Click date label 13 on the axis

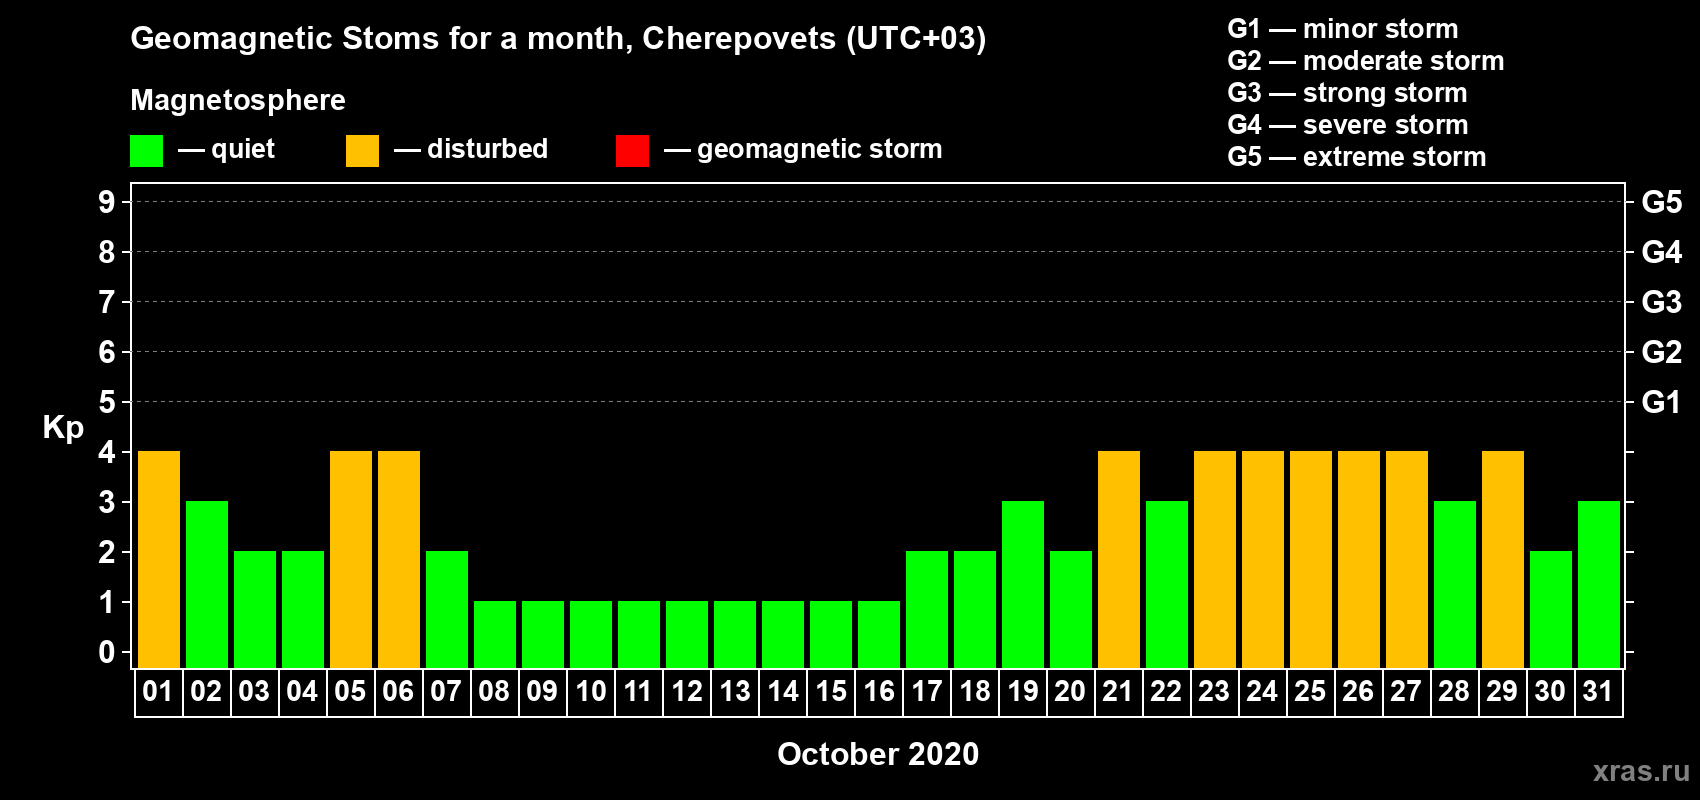click(x=734, y=691)
